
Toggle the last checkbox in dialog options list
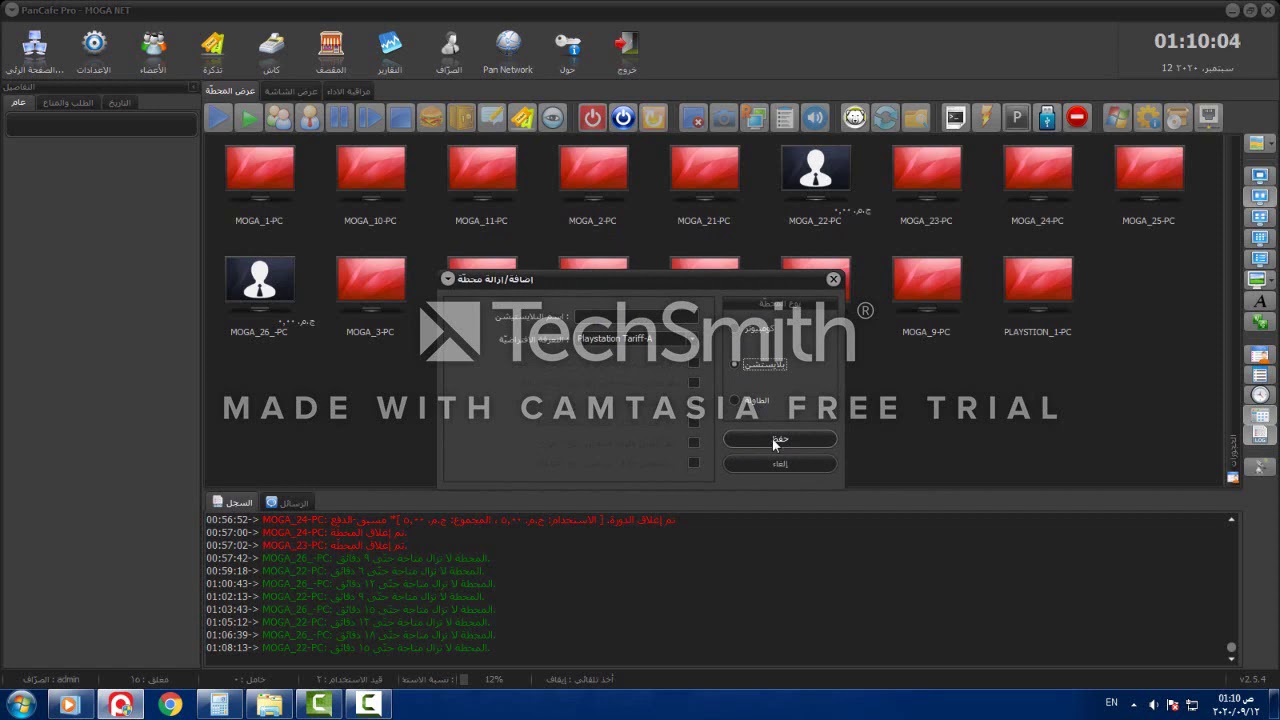pos(694,463)
